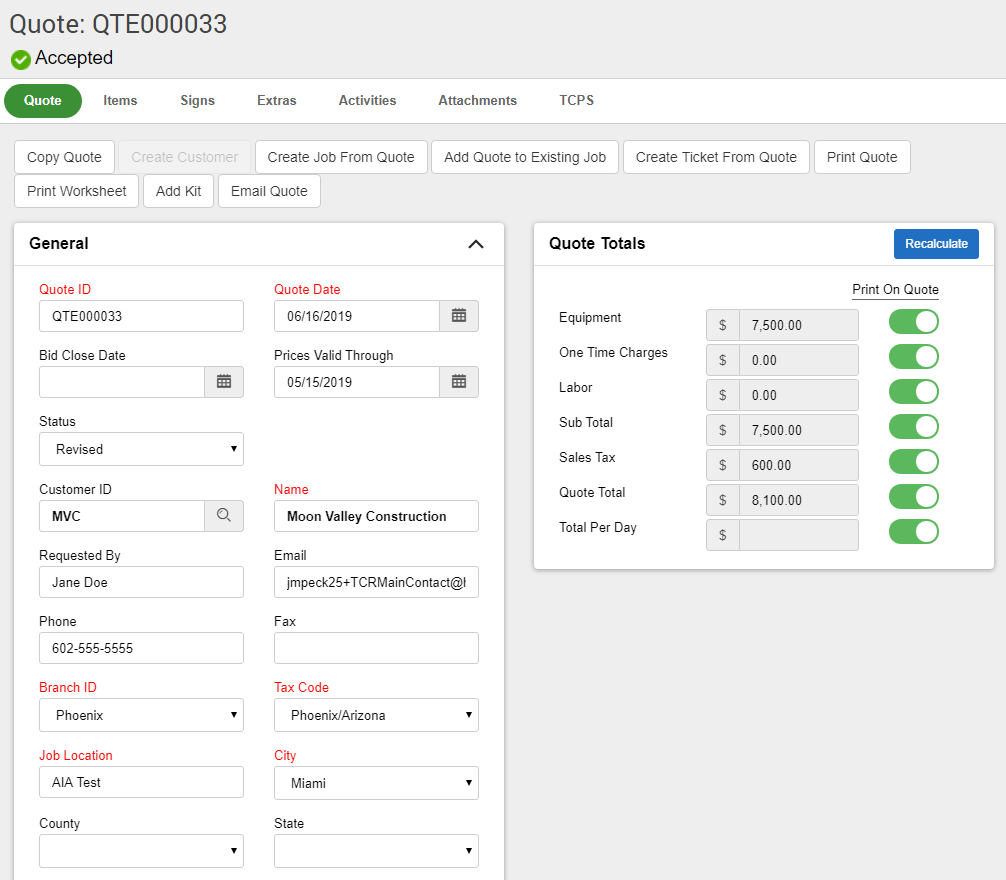The height and width of the screenshot is (880, 1006).
Task: Open the Quote Date calendar picker
Action: tap(458, 315)
